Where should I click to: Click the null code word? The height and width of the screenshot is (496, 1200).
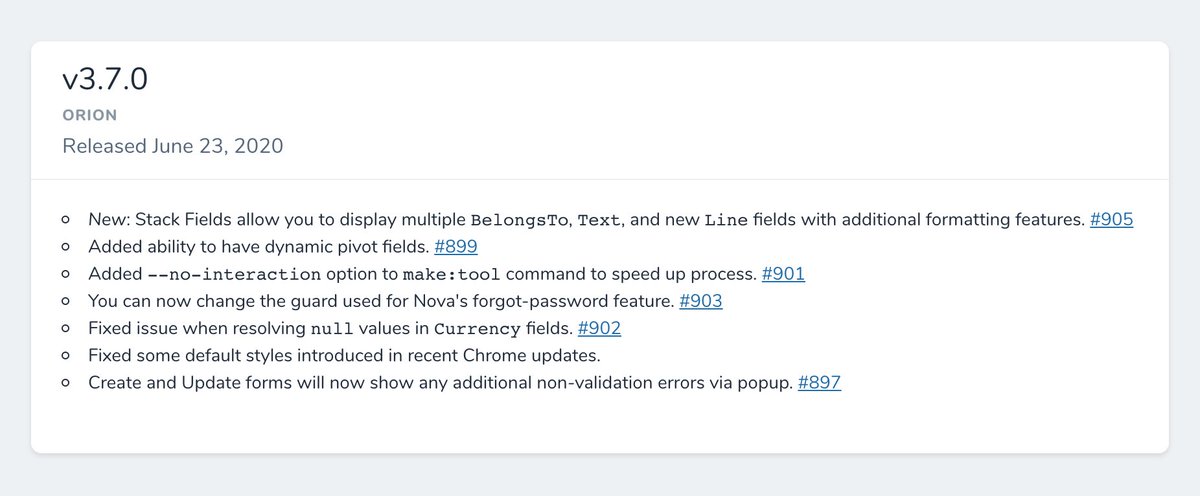point(331,328)
